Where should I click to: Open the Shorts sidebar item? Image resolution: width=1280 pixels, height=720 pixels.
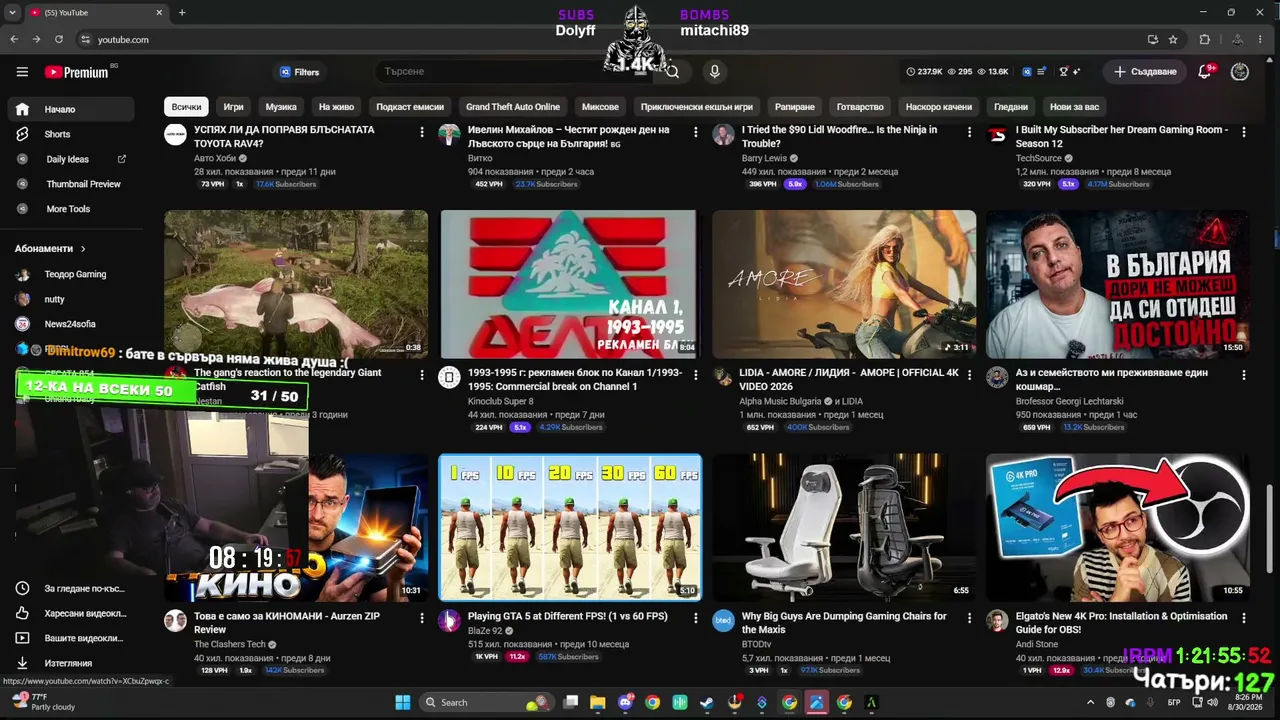[x=72, y=134]
